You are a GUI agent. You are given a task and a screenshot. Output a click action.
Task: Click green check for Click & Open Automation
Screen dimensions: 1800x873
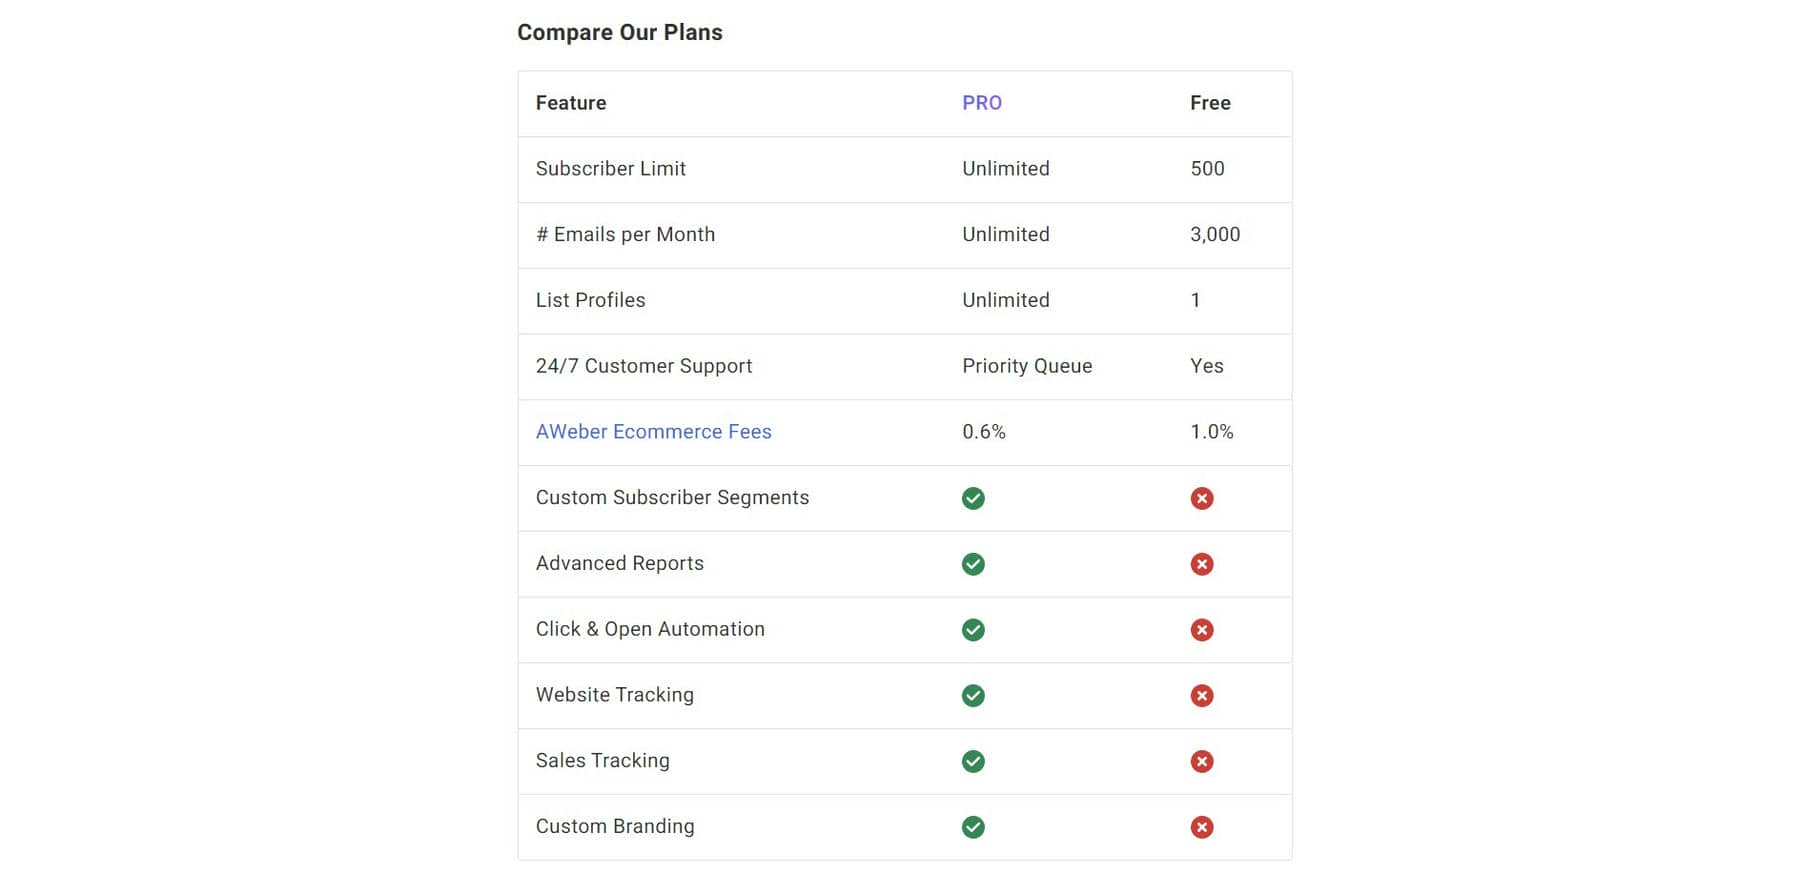click(x=973, y=630)
